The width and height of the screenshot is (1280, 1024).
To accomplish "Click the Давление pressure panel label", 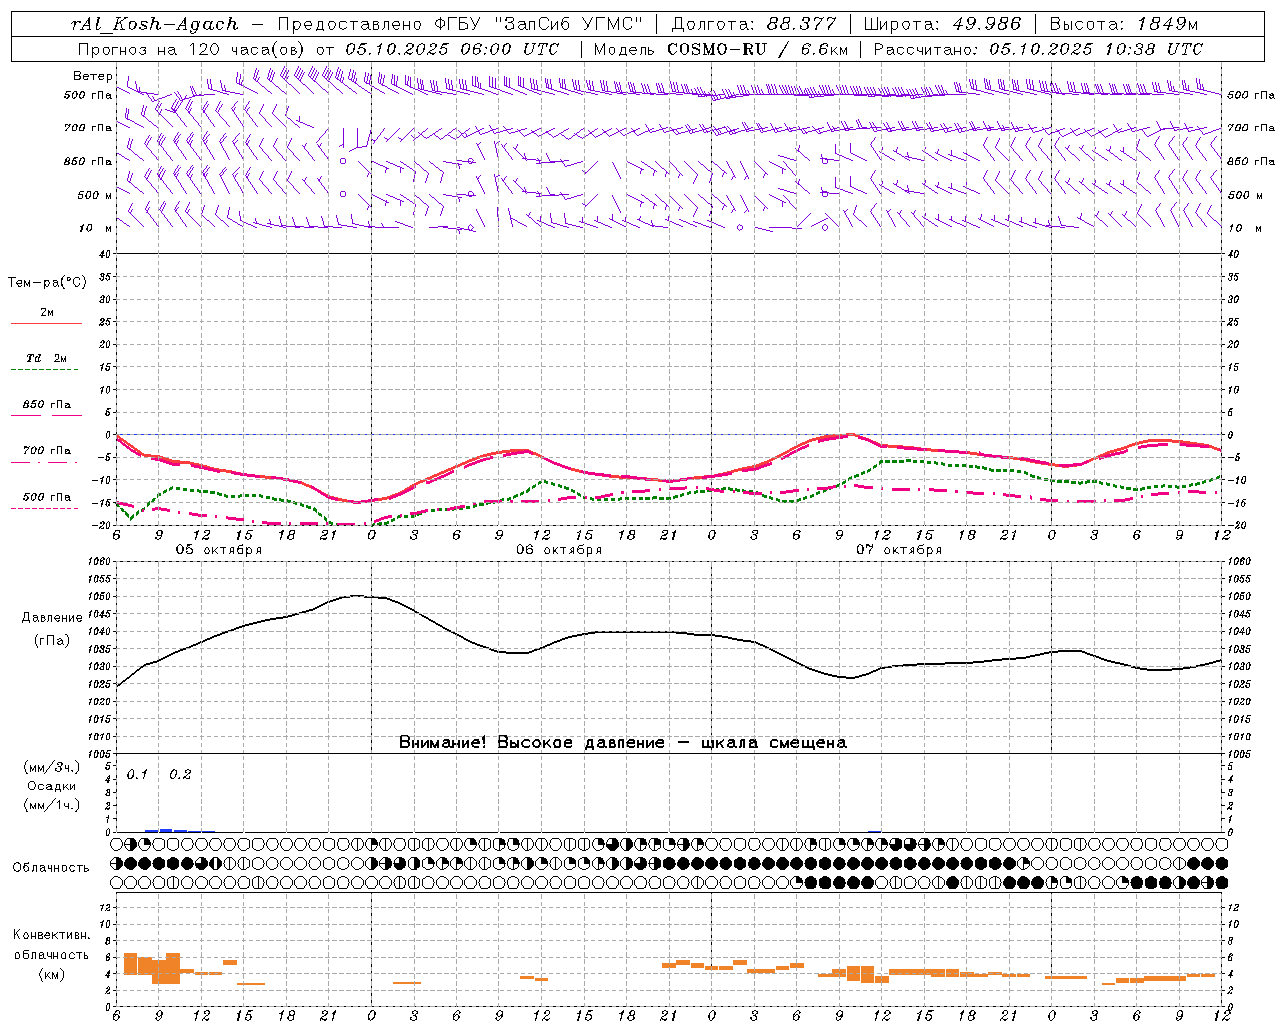I will click(x=51, y=618).
